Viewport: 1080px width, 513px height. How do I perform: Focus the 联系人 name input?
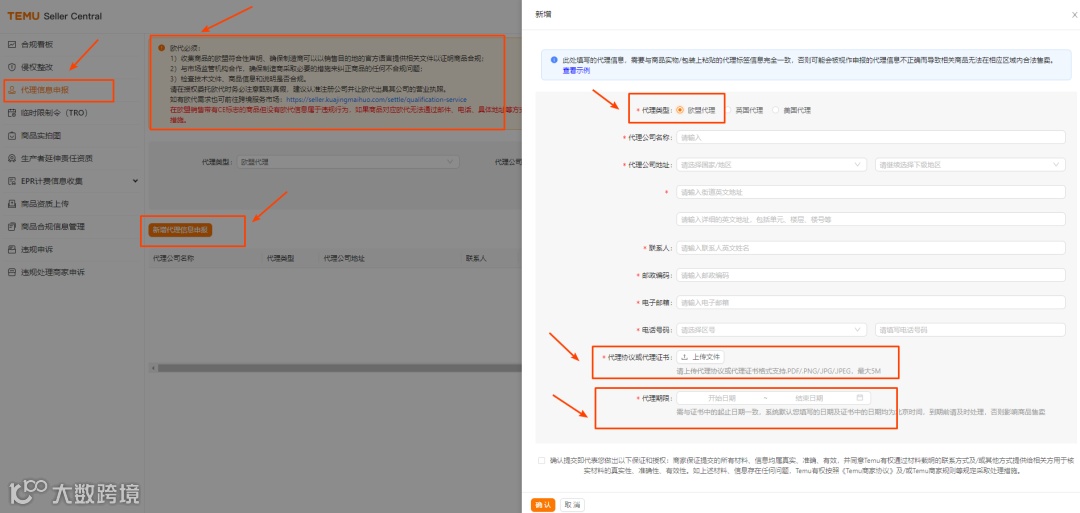(x=871, y=247)
